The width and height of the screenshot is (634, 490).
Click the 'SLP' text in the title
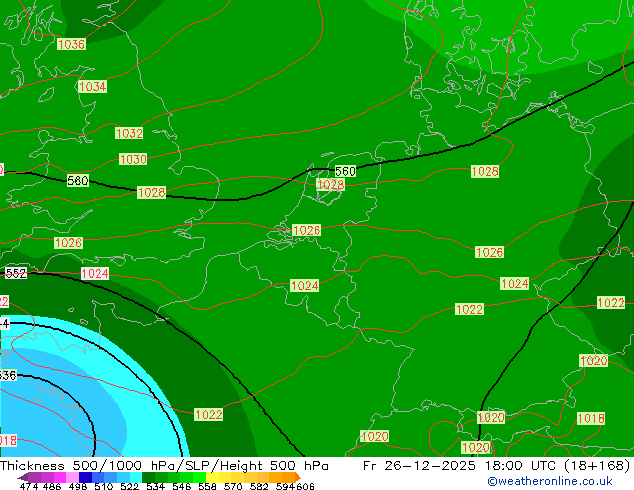pos(189,466)
